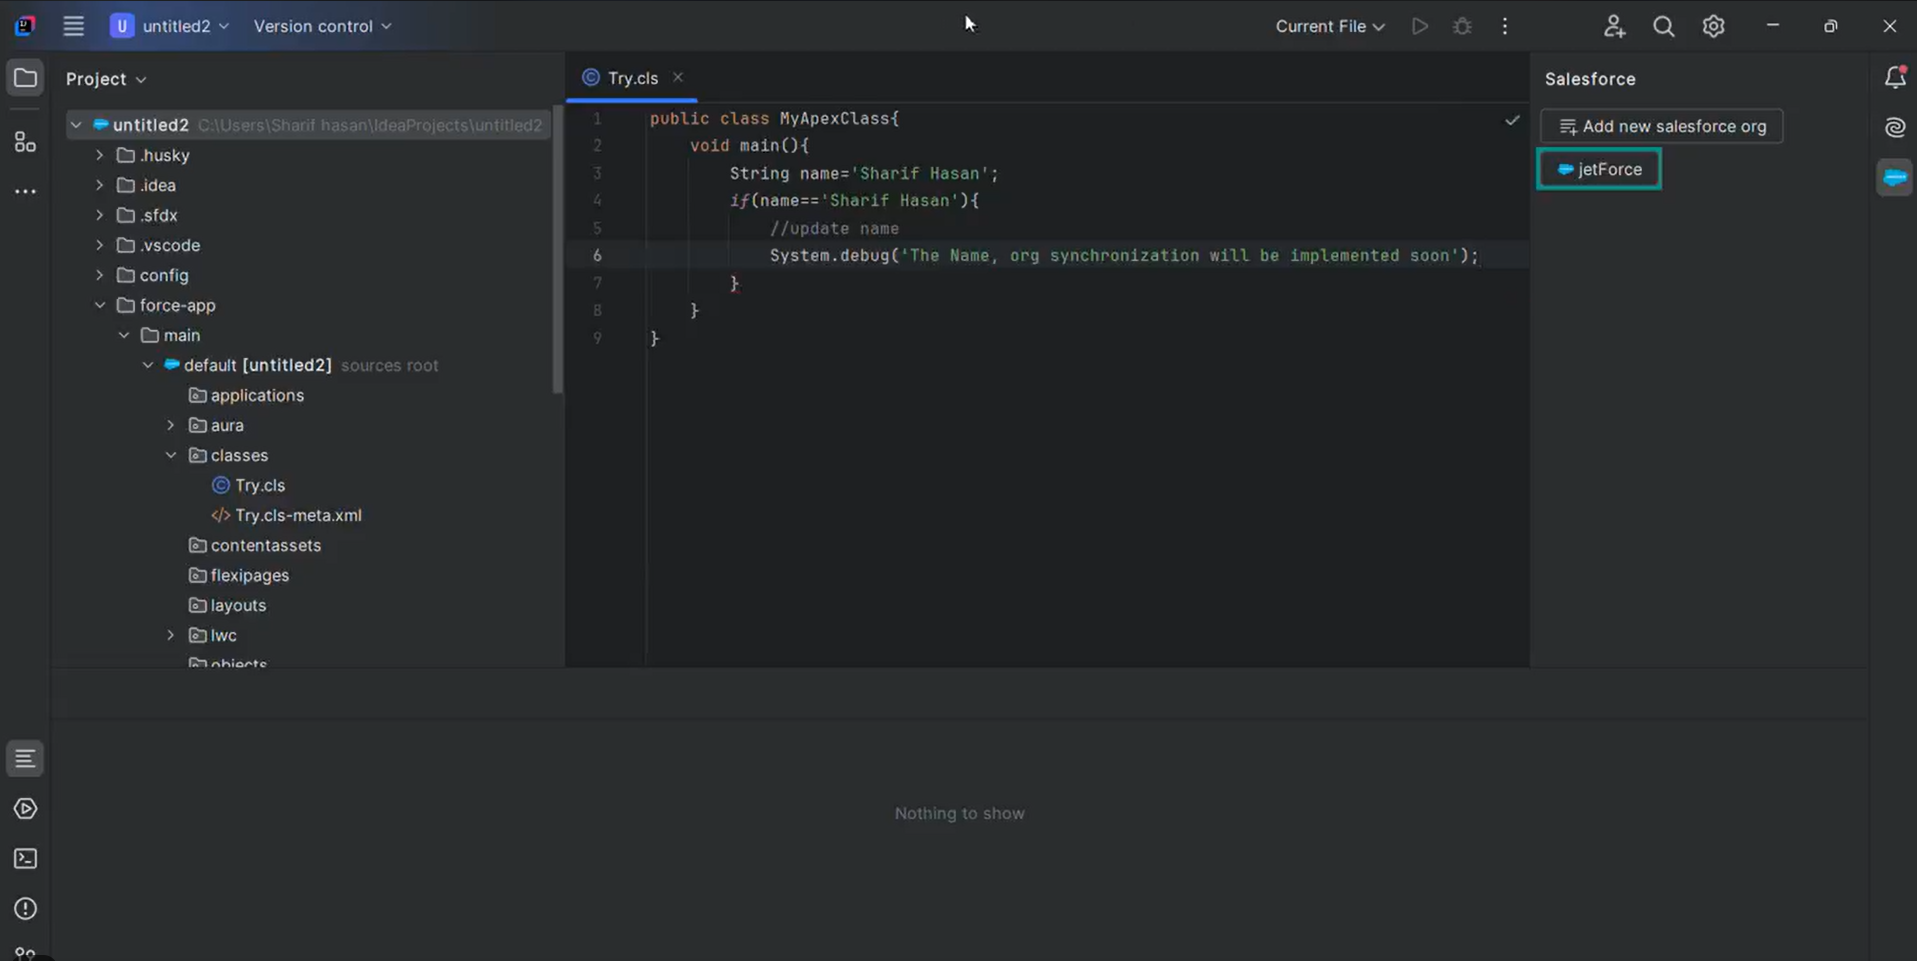Screen dimensions: 1917x961
Task: Open IDE settings gear menu
Action: 1713,27
